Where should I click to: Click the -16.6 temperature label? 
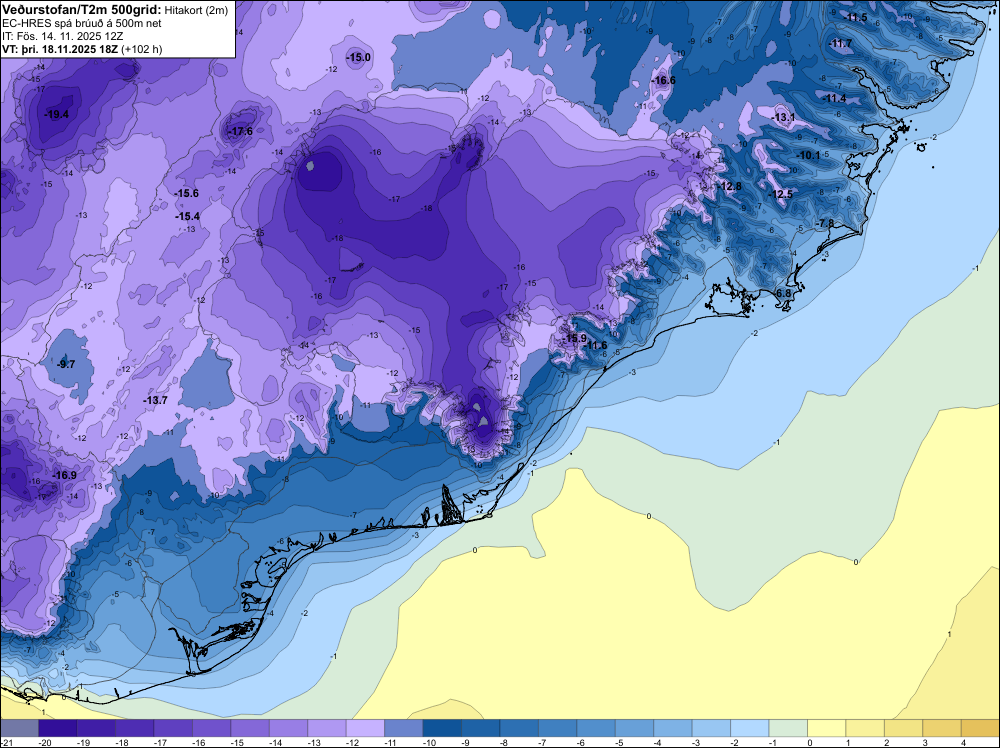(x=663, y=80)
